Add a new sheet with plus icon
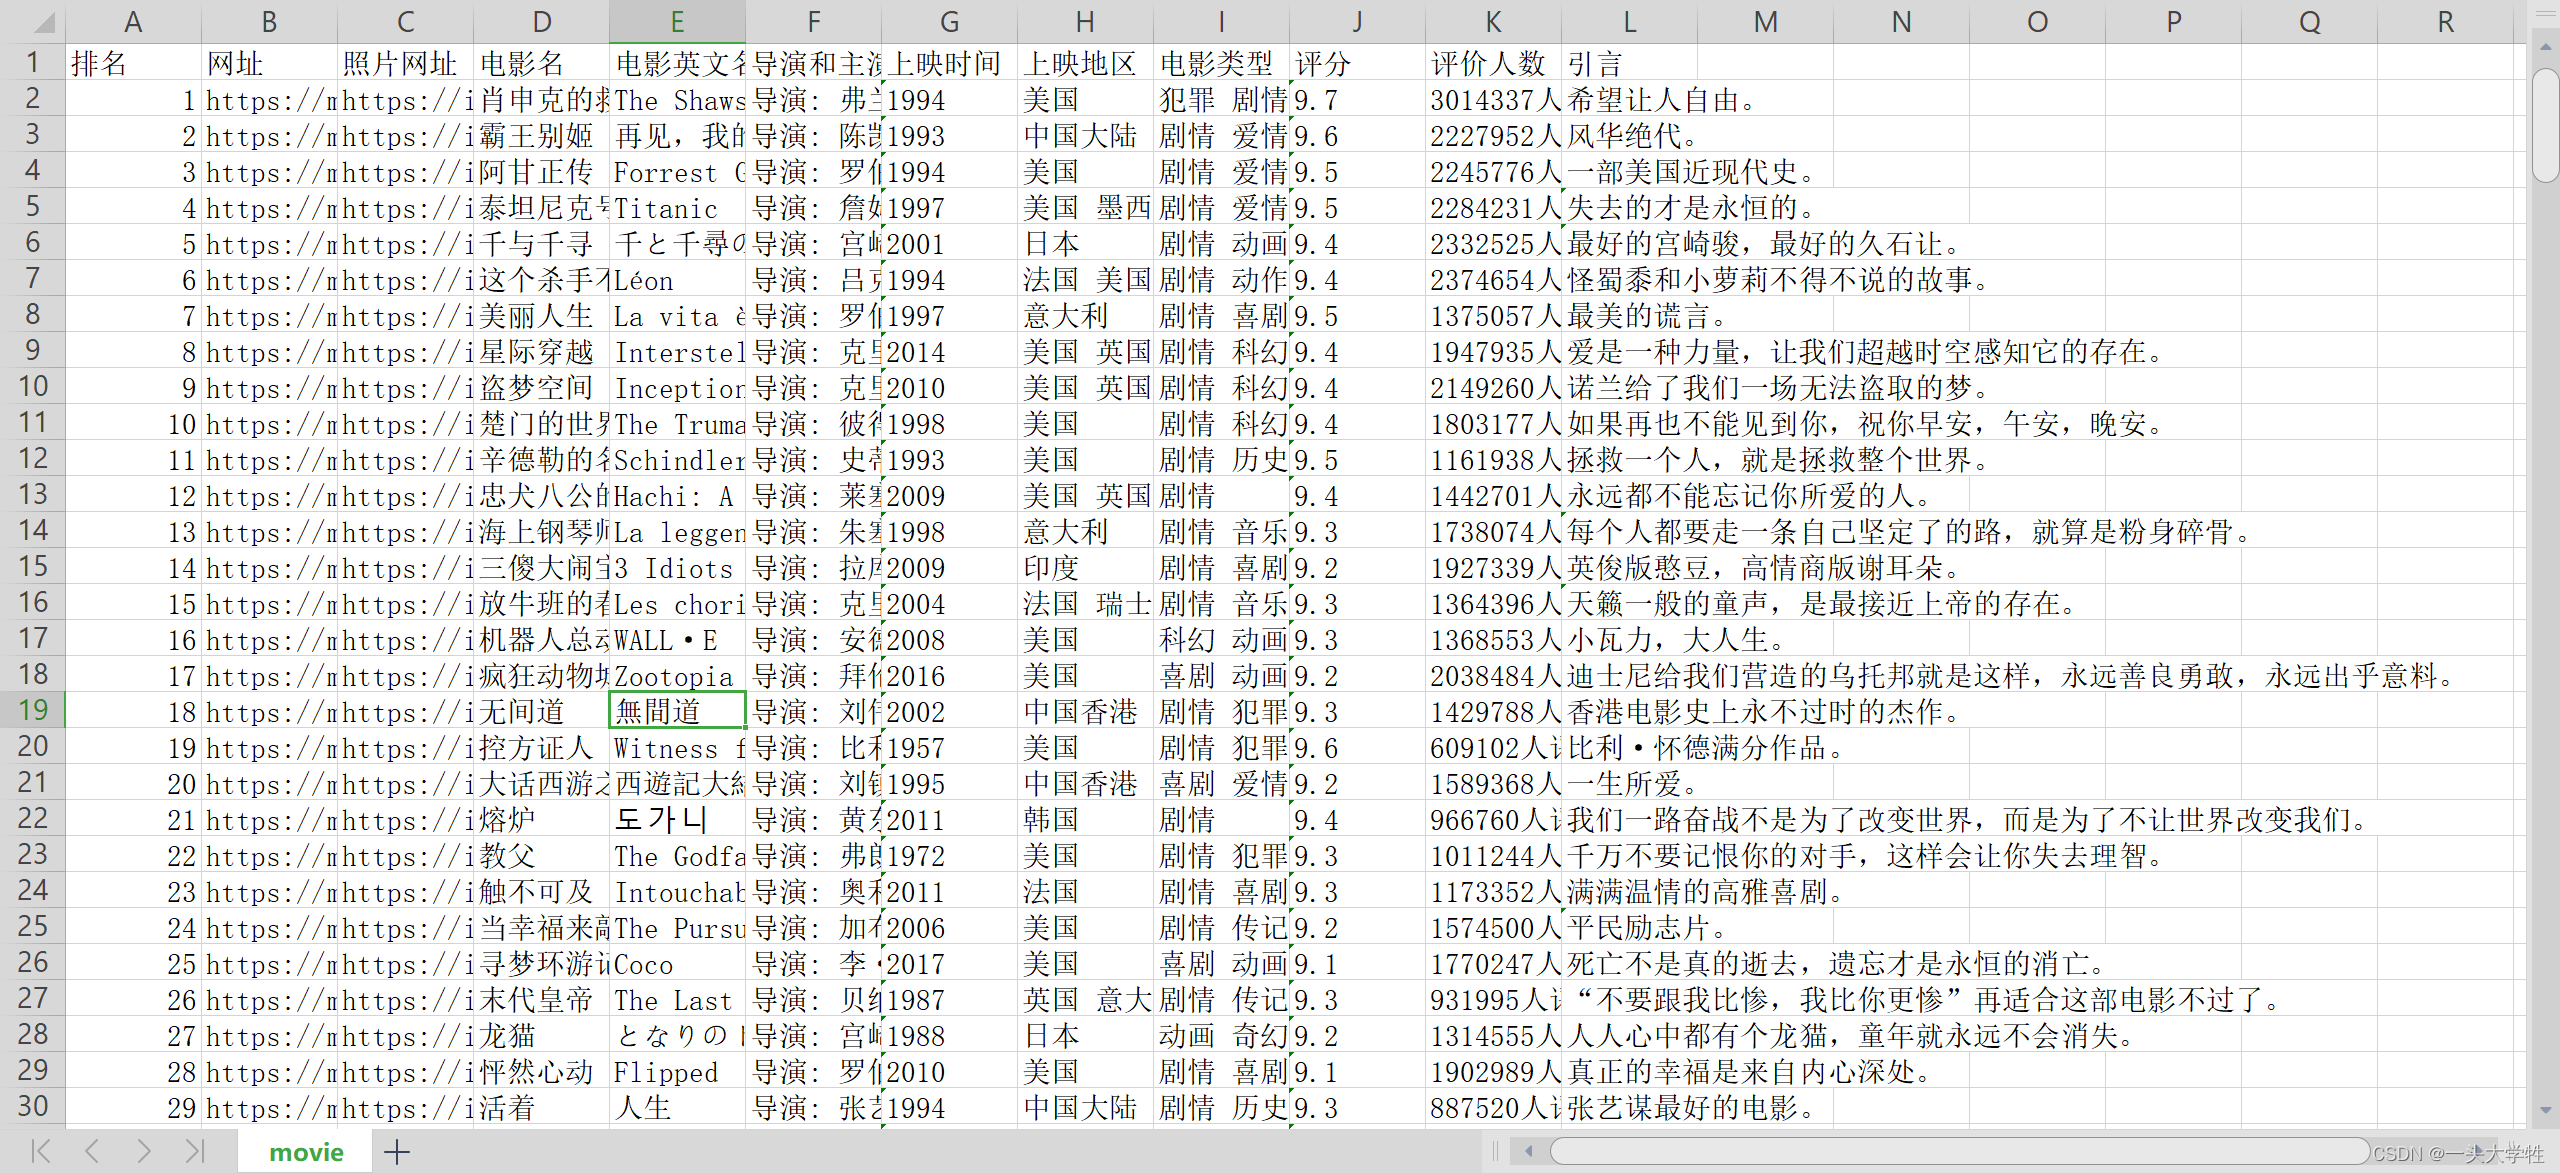Image resolution: width=2560 pixels, height=1173 pixels. [x=397, y=1152]
